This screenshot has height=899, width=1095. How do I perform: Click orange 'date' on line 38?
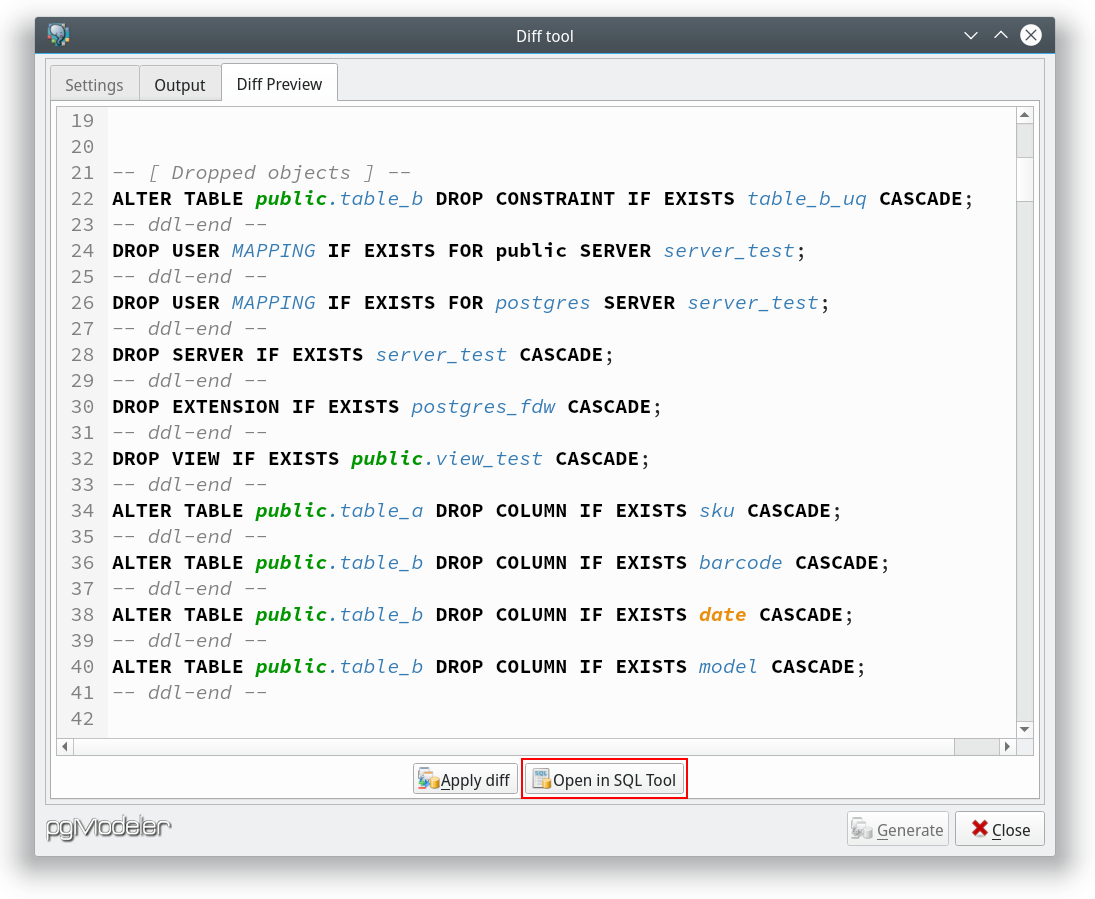[723, 615]
